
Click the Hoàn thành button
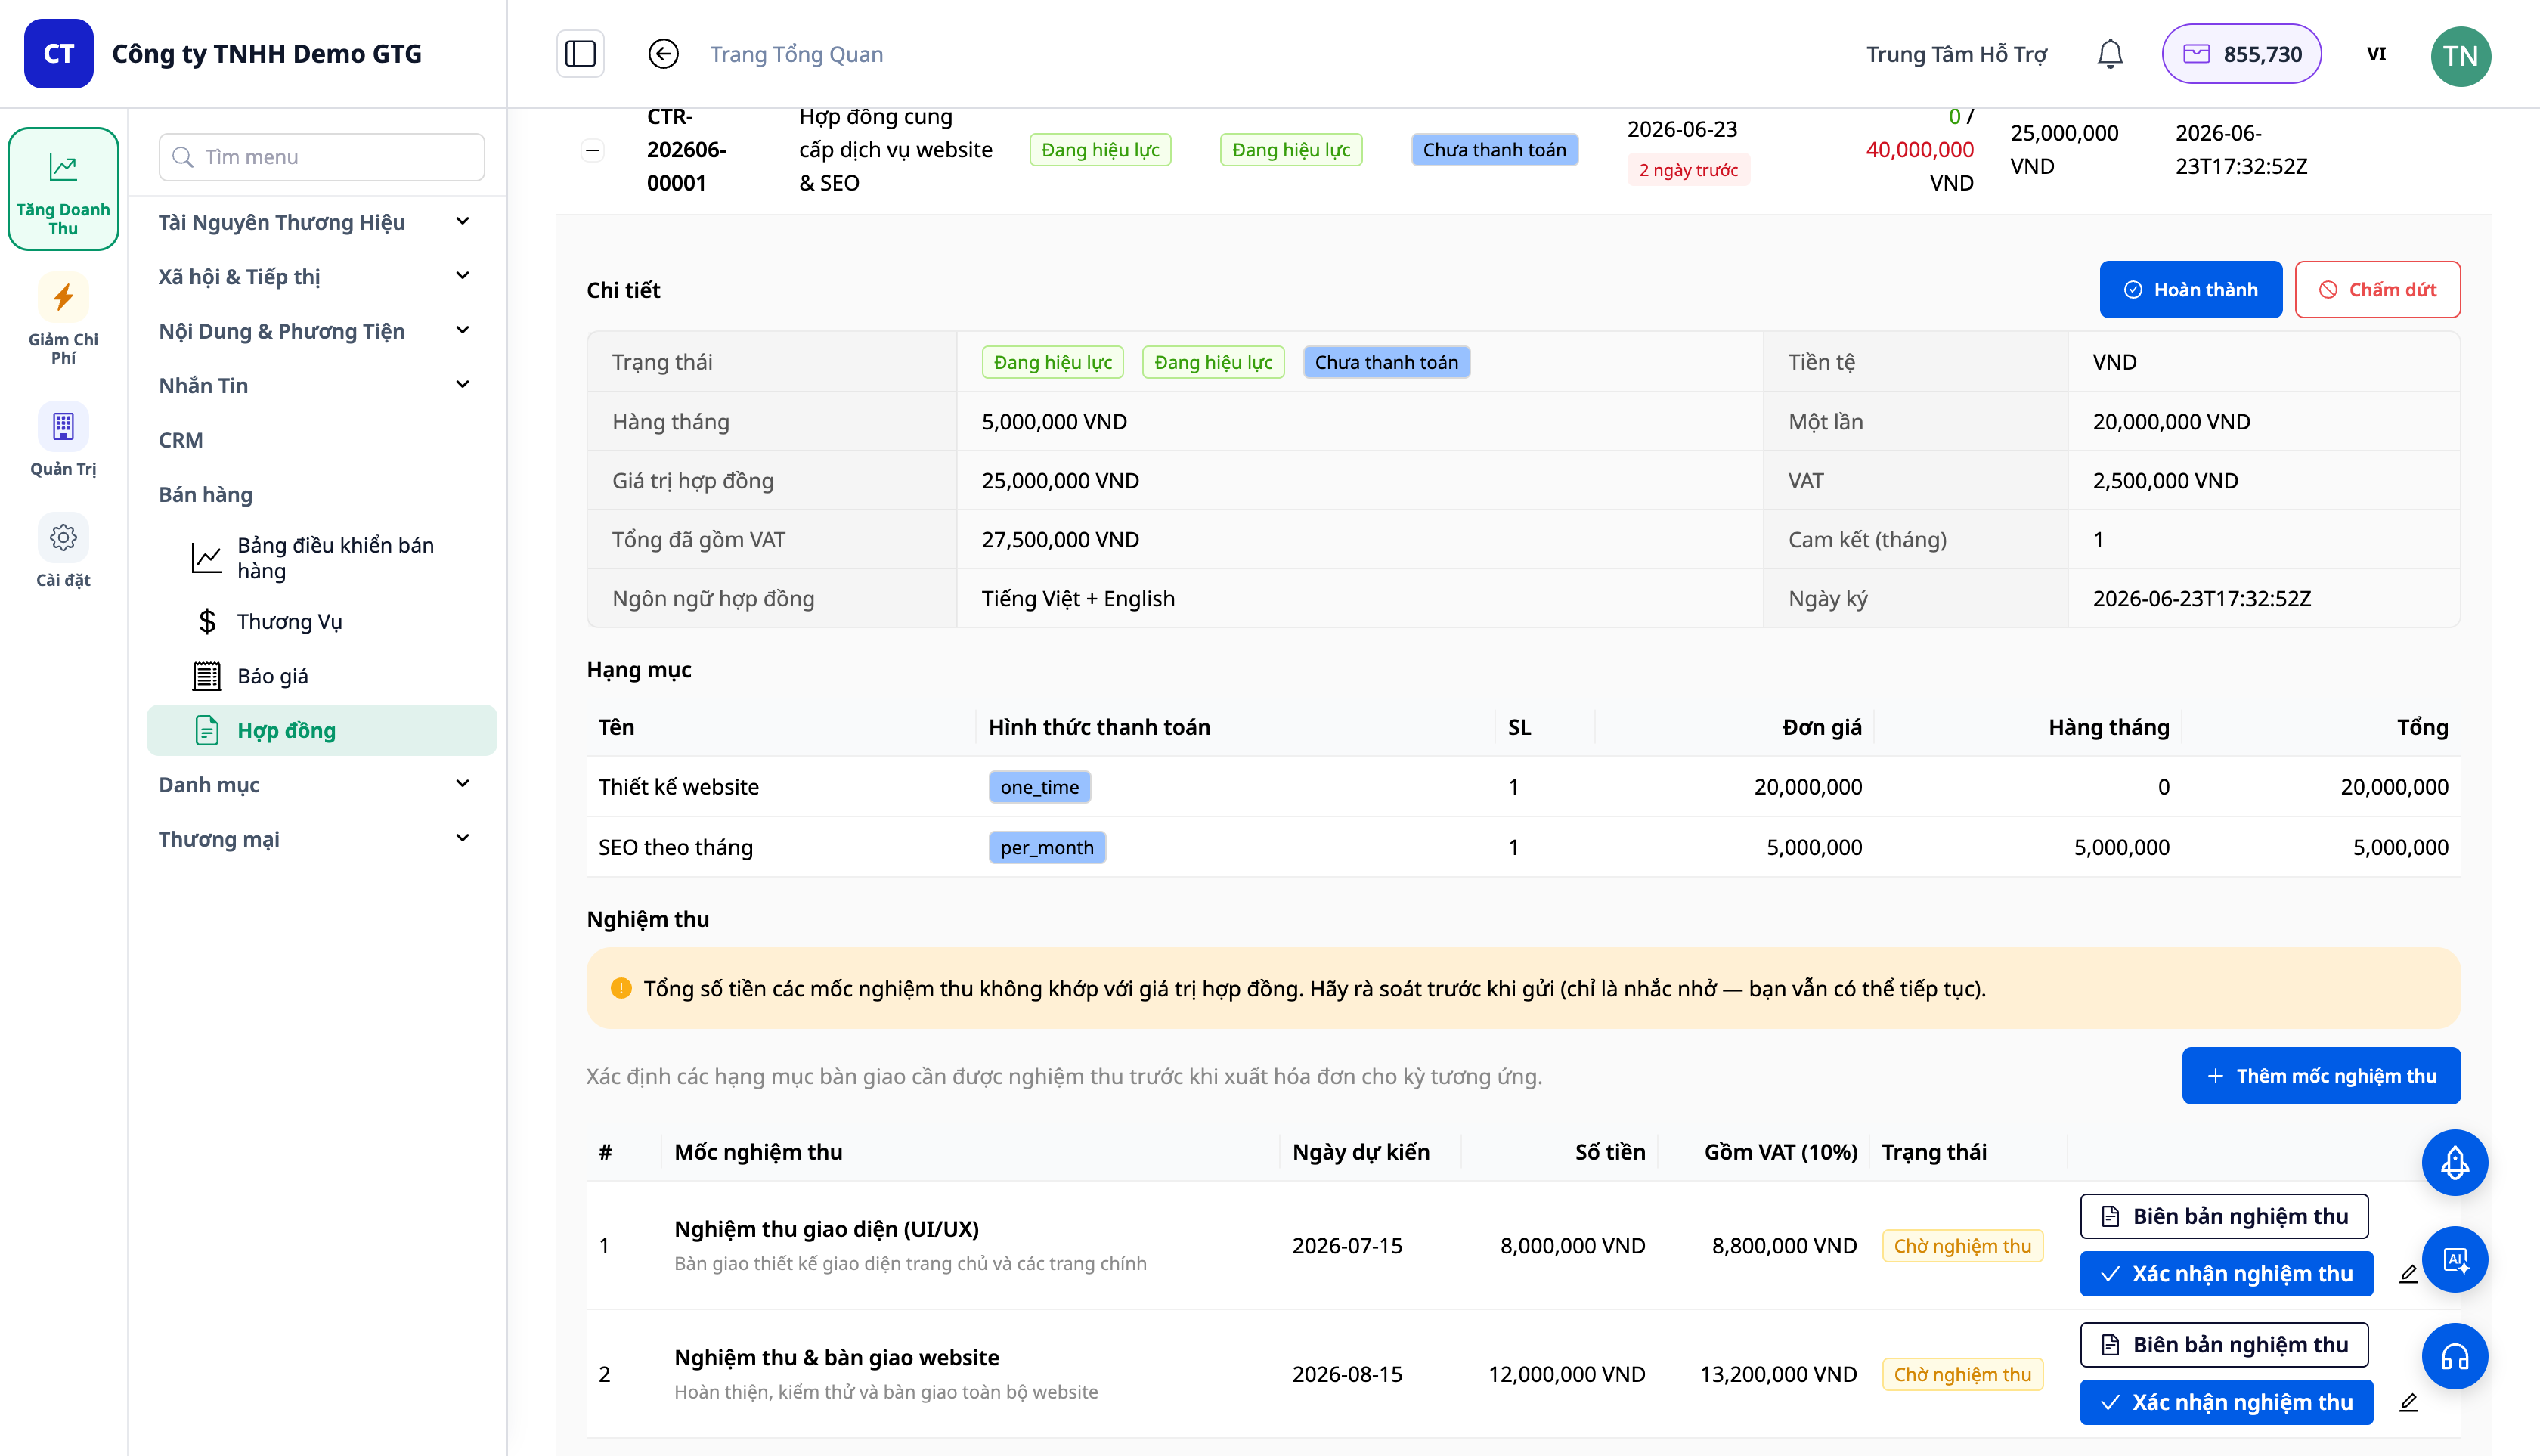tap(2190, 290)
